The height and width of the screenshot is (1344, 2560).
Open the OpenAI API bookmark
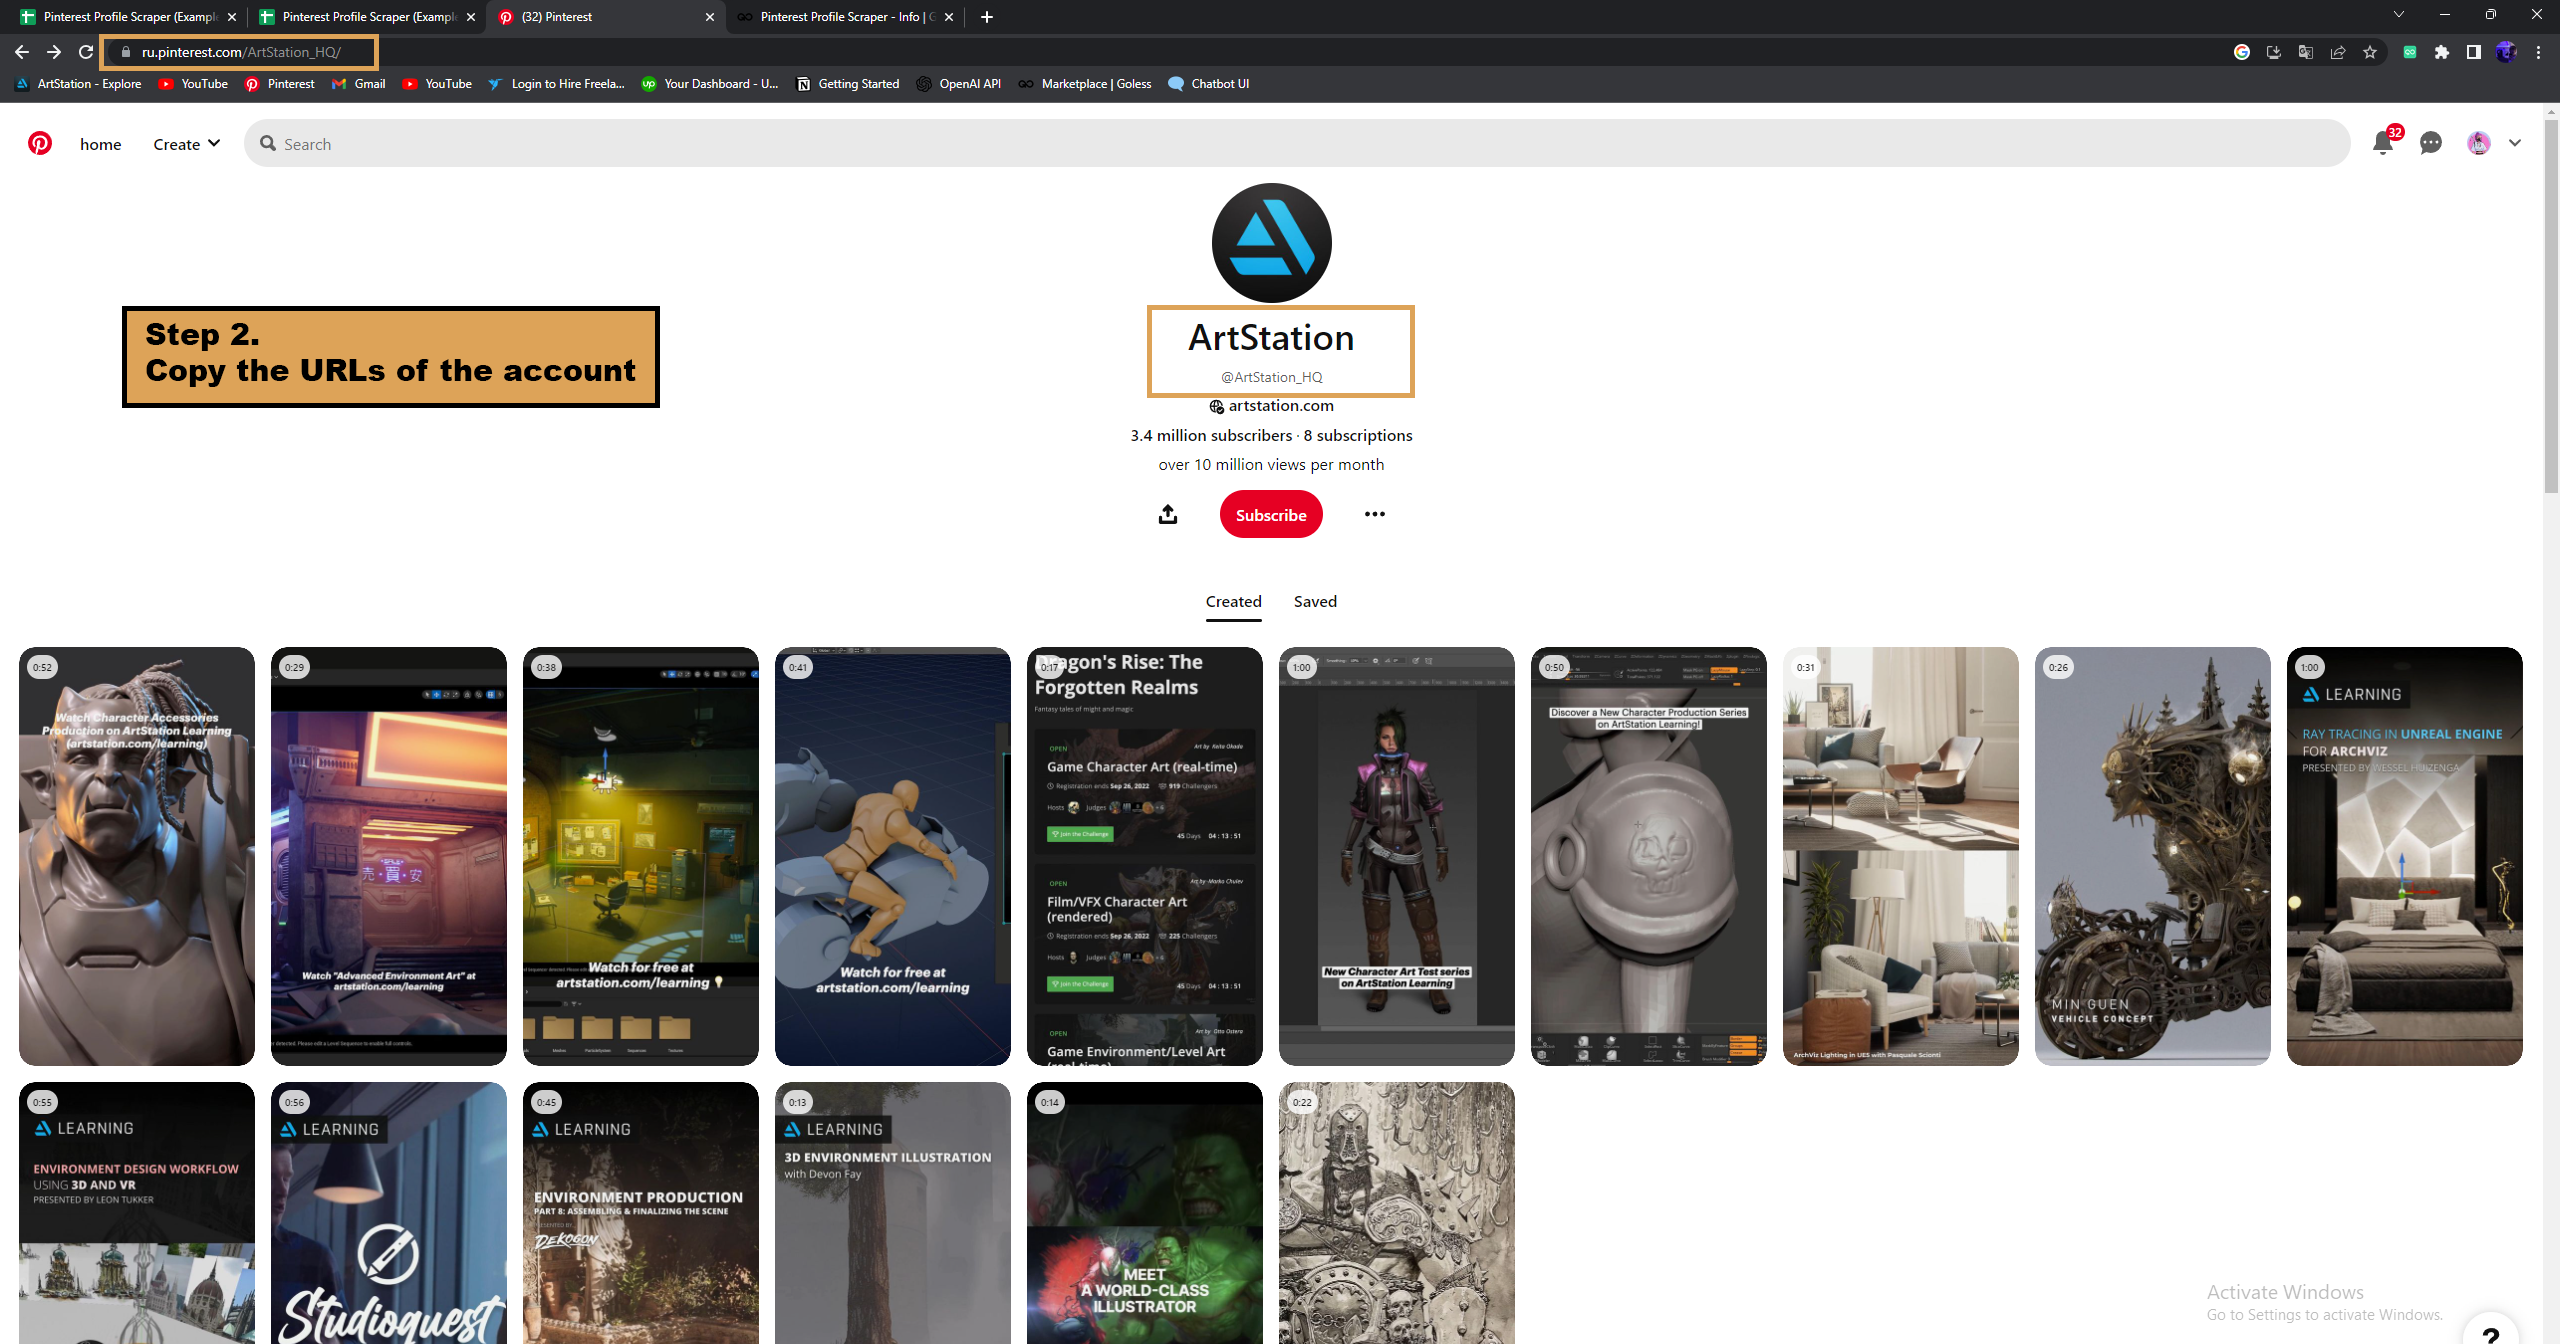959,84
